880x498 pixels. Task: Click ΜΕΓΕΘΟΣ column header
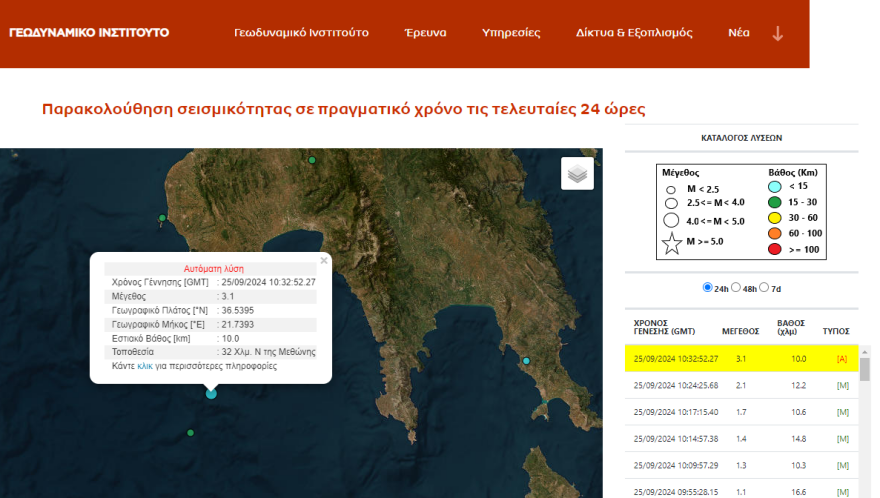740,331
